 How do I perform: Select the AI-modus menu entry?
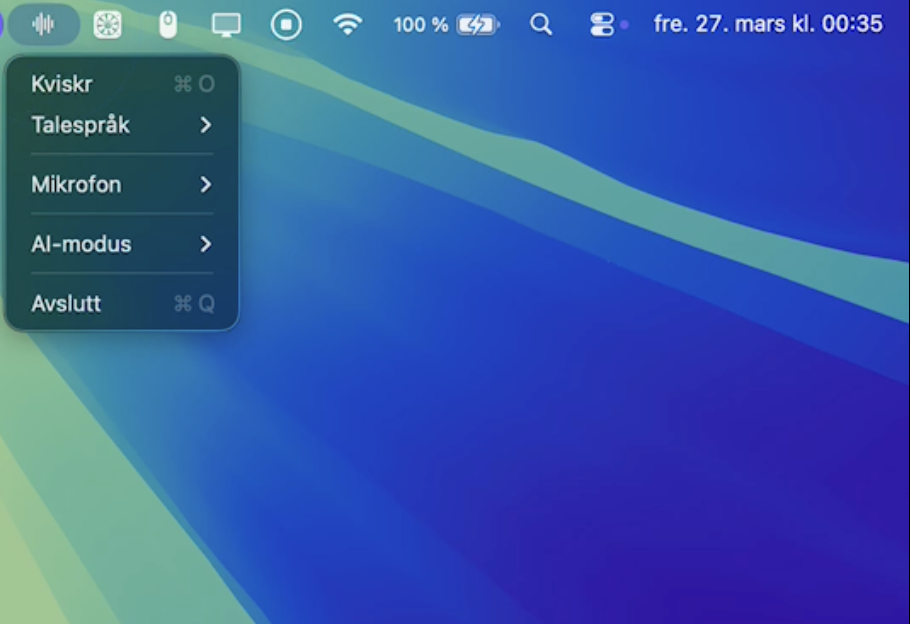click(82, 244)
